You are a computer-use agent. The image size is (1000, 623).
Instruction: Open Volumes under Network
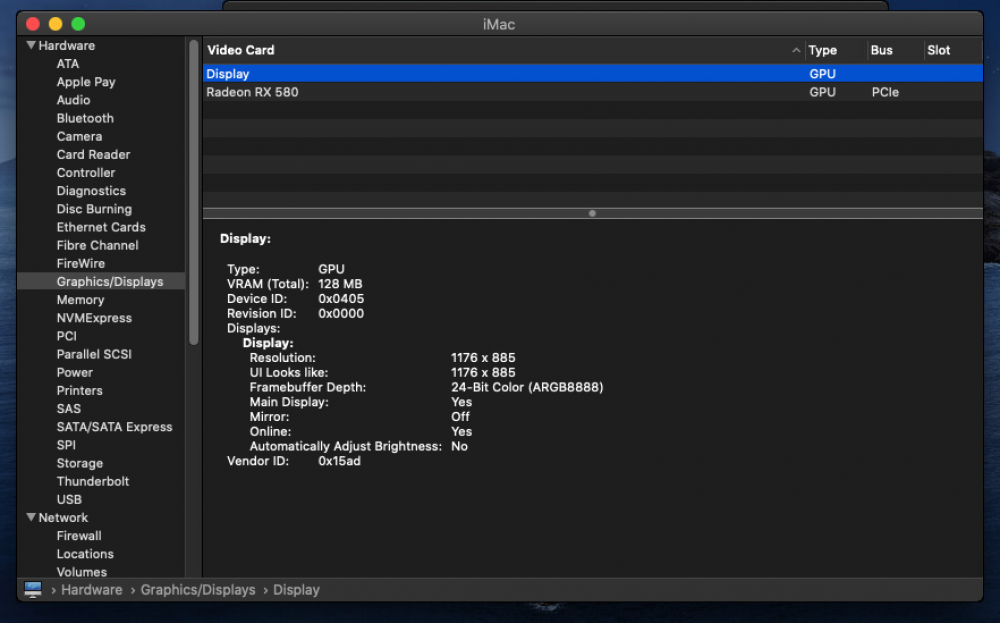82,572
